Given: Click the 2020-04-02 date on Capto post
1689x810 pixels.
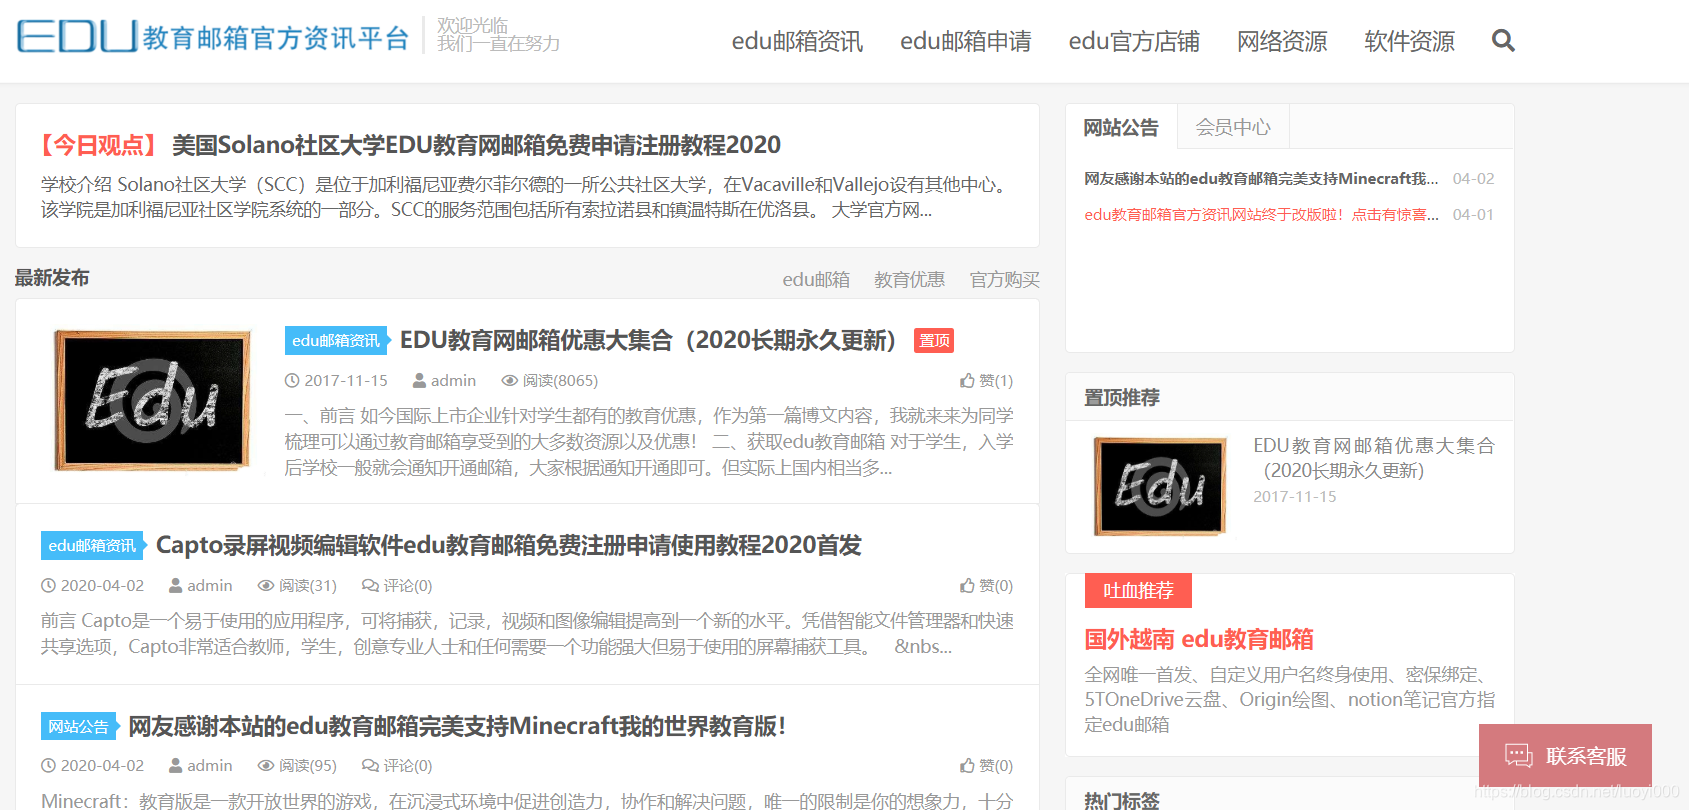Looking at the screenshot, I should click(92, 586).
